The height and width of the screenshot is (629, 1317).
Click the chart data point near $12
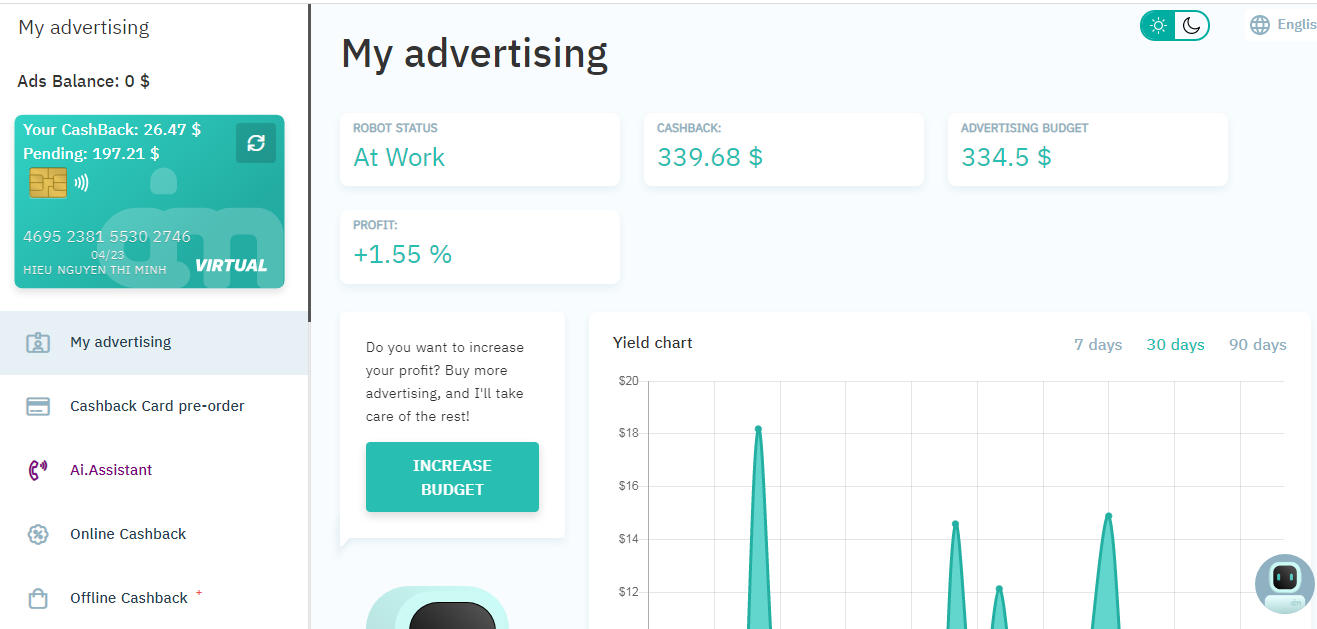(998, 589)
